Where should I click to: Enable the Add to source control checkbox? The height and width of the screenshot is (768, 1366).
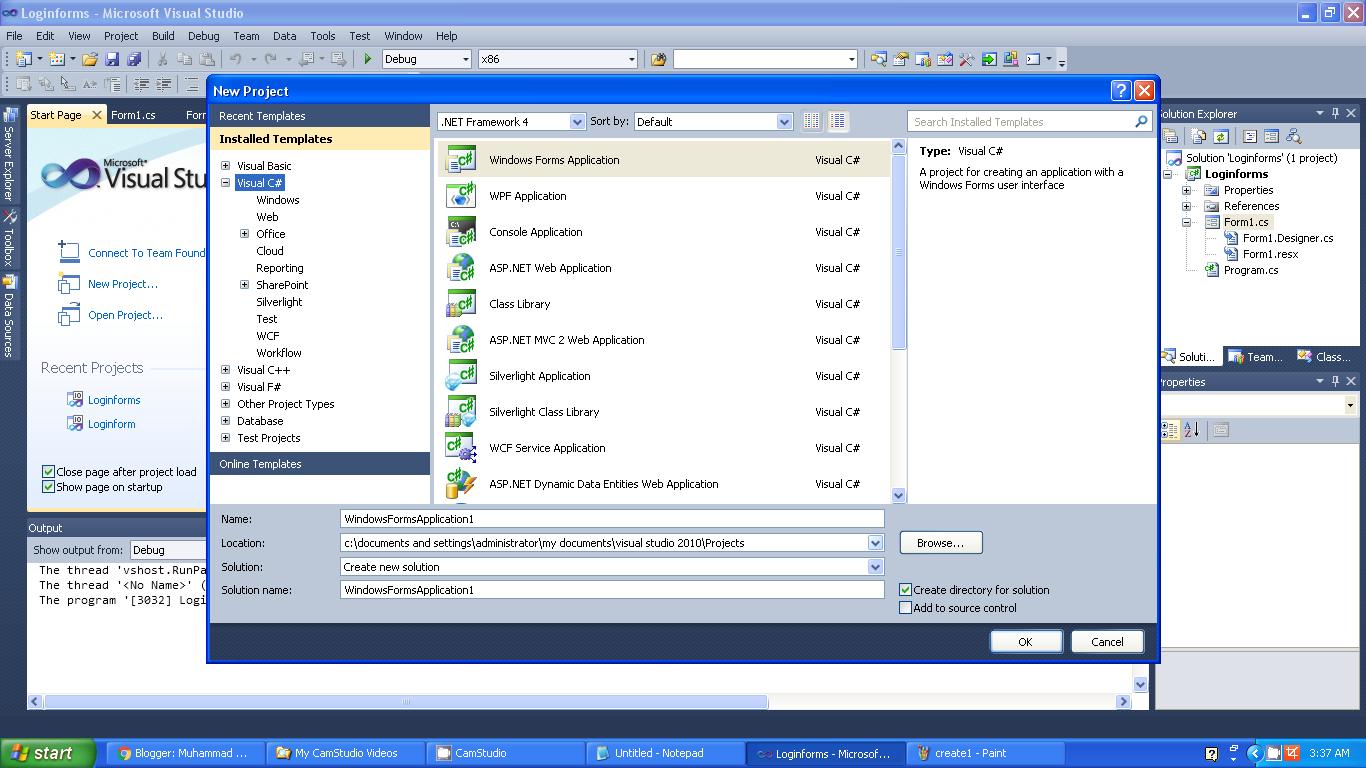pos(906,607)
